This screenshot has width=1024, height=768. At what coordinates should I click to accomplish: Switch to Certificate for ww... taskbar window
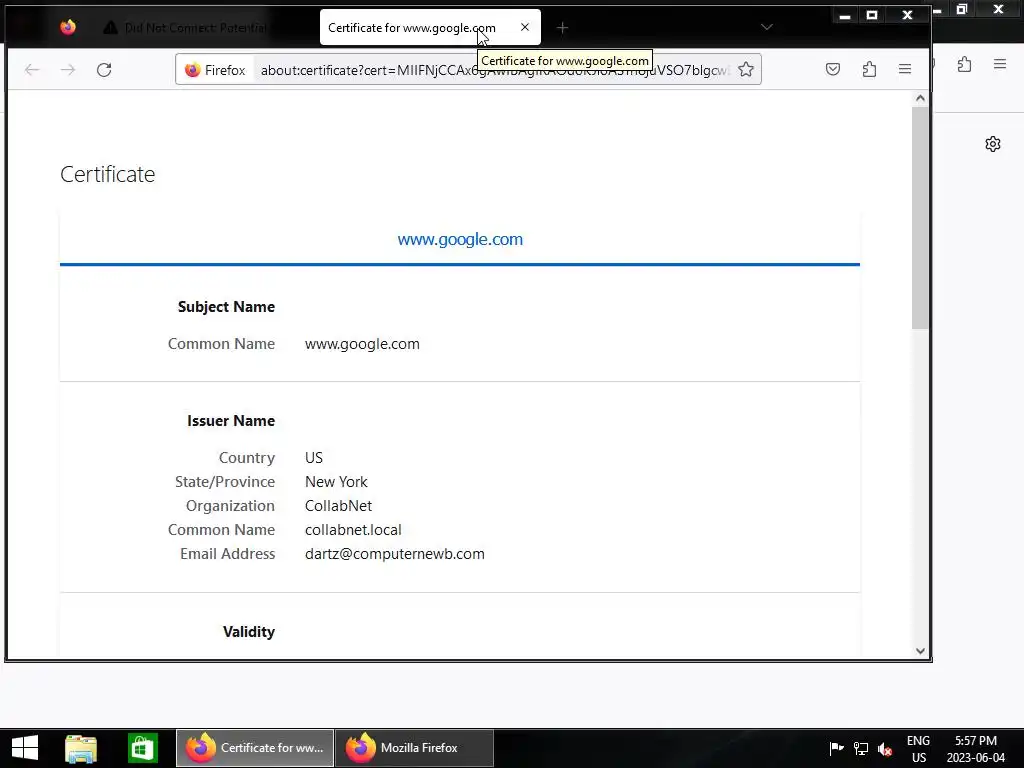[x=255, y=748]
